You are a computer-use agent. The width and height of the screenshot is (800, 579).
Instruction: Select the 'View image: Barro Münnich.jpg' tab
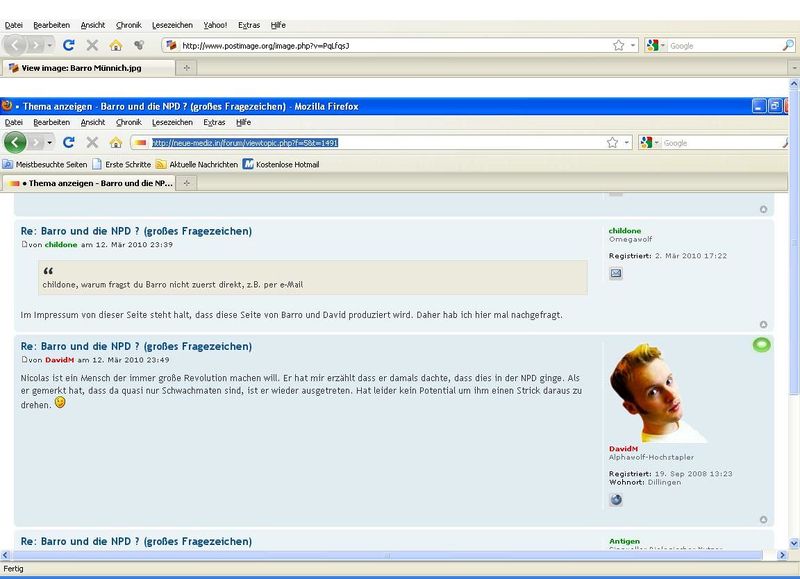click(x=88, y=68)
